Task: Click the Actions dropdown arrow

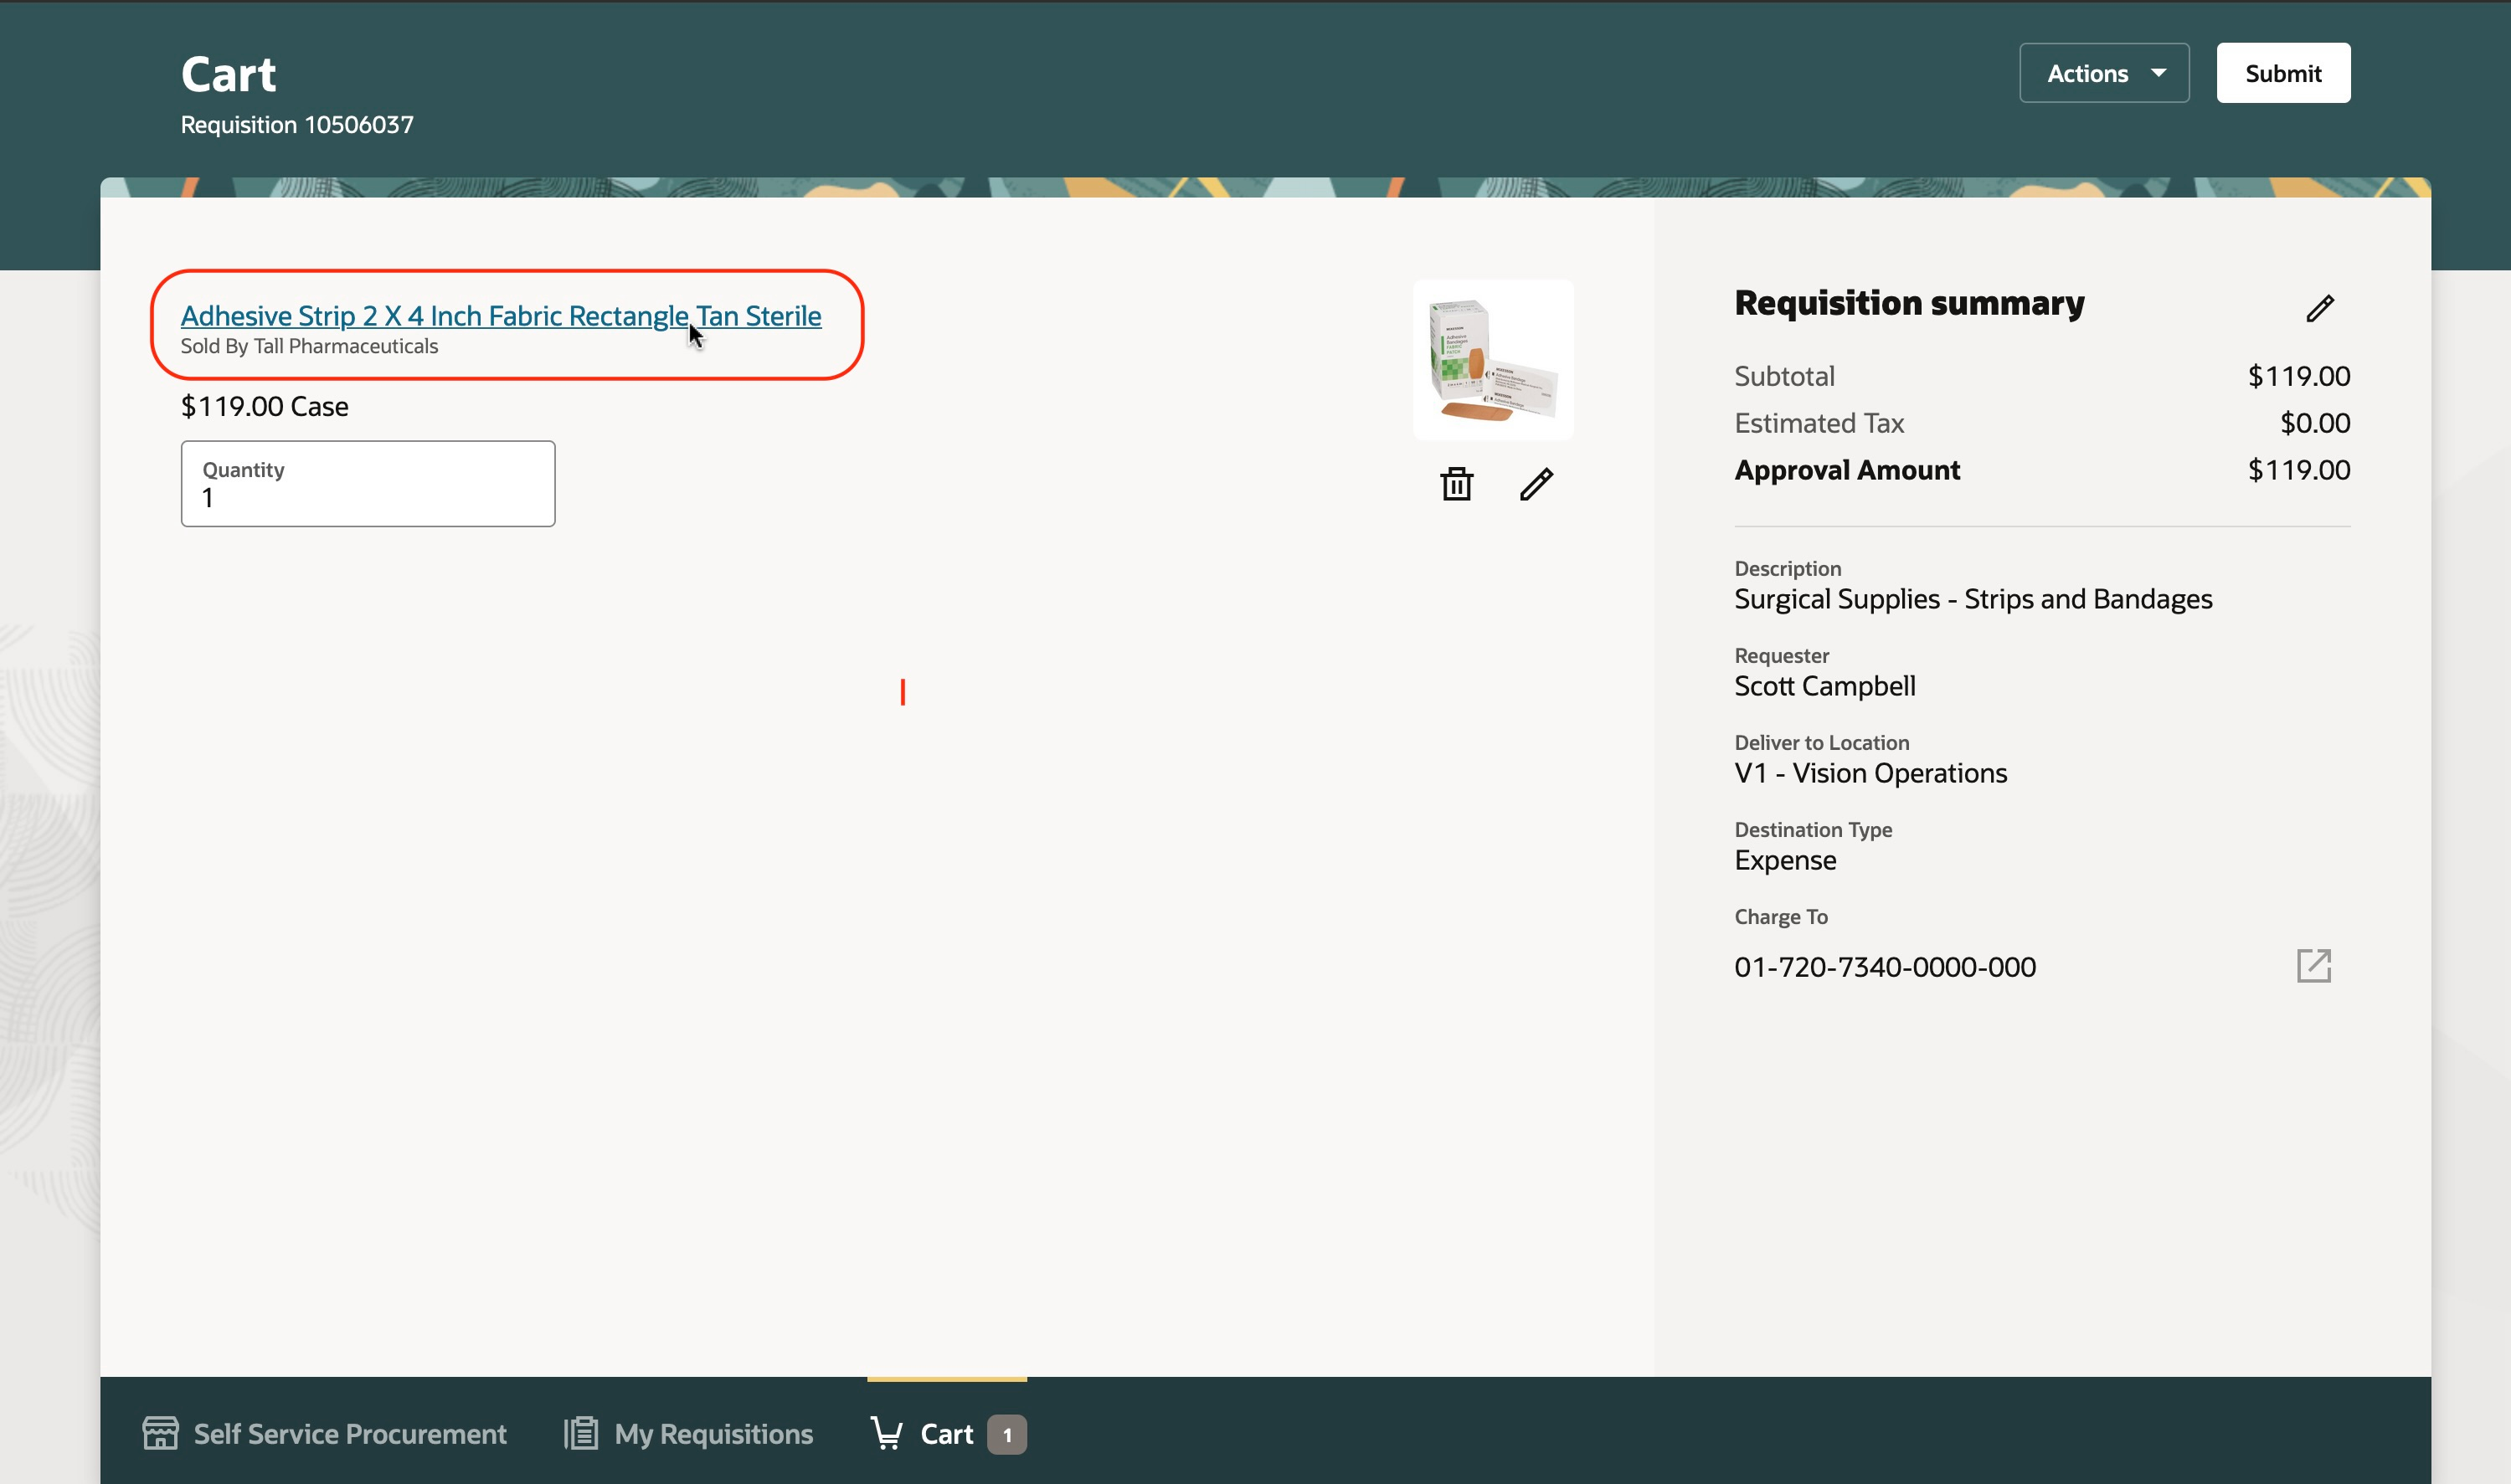Action: [x=2158, y=73]
